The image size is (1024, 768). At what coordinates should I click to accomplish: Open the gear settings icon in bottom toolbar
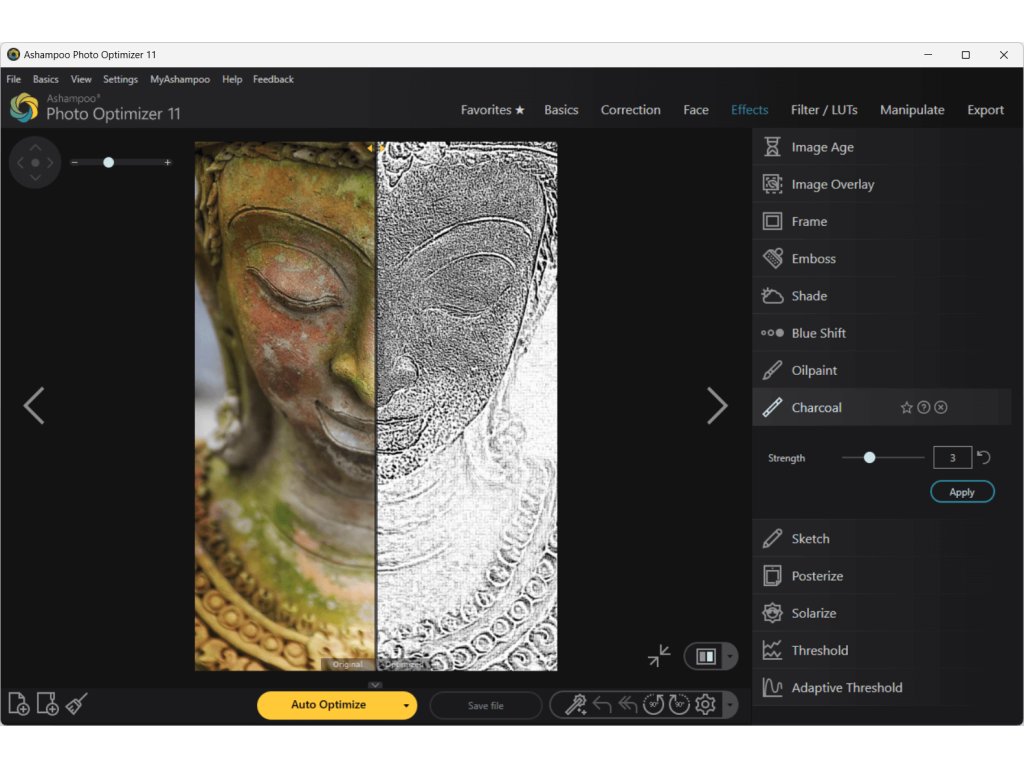(705, 705)
